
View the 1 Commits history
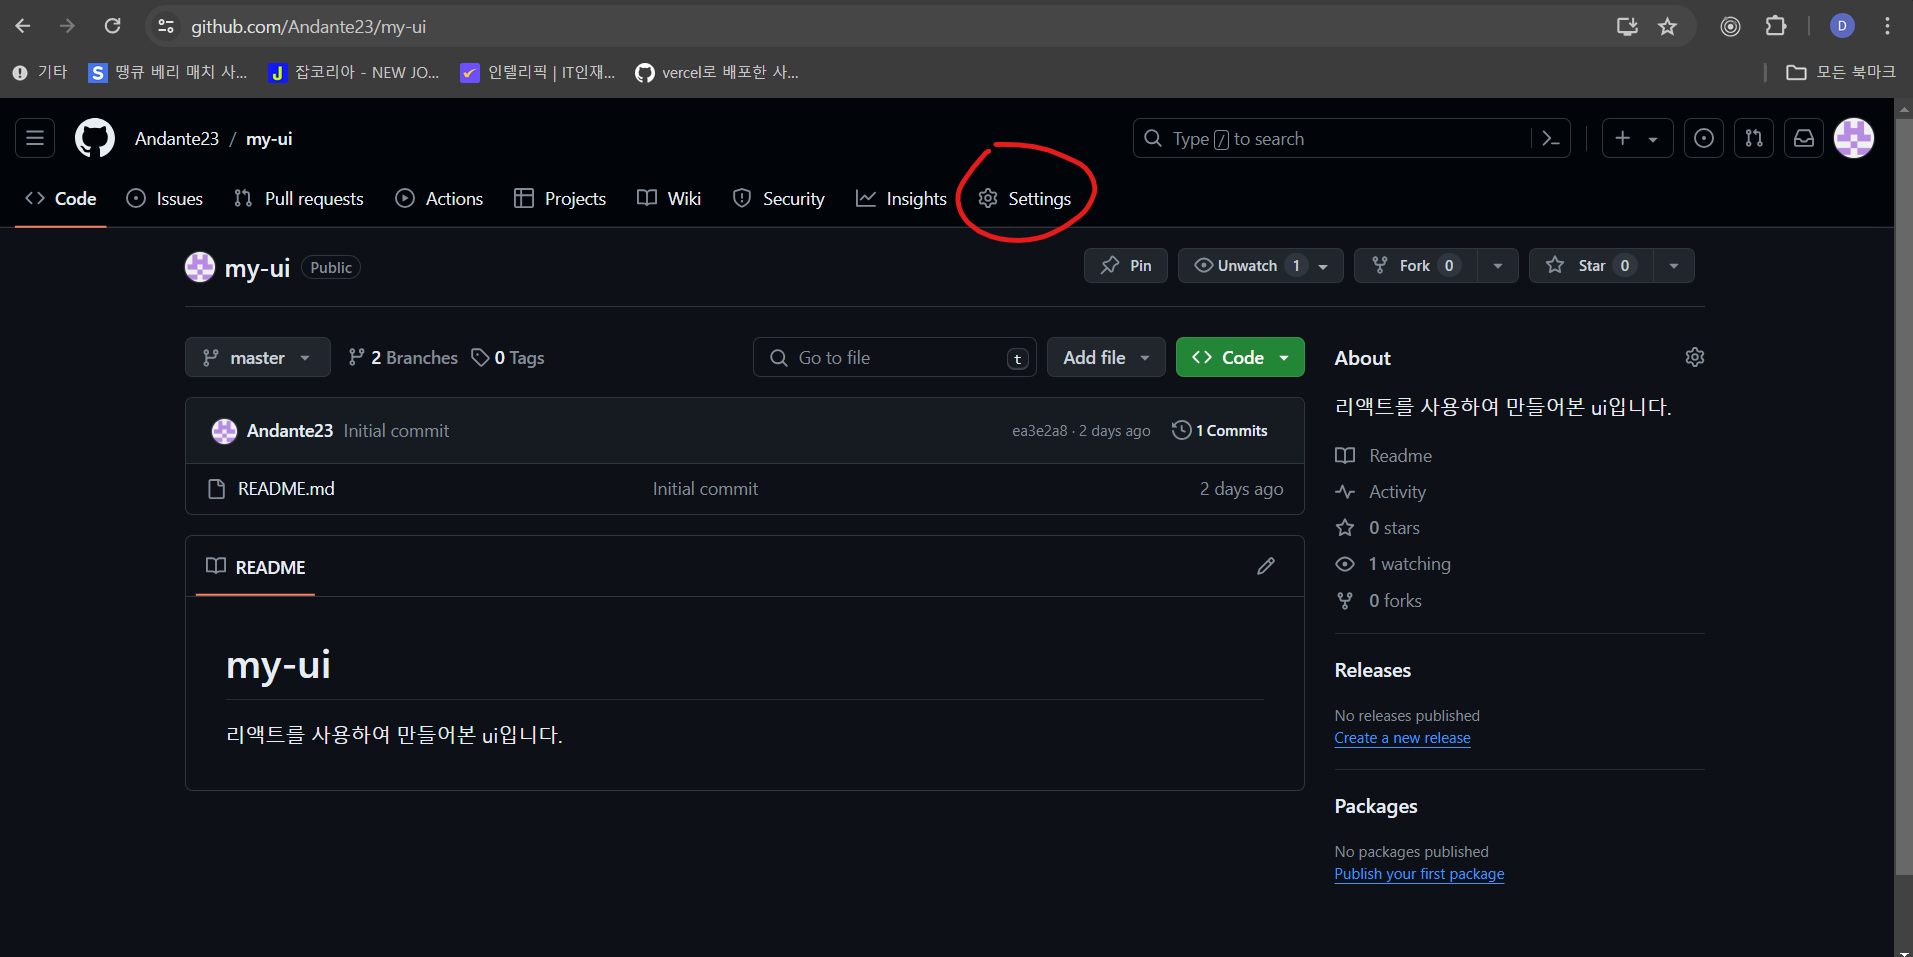click(x=1220, y=430)
